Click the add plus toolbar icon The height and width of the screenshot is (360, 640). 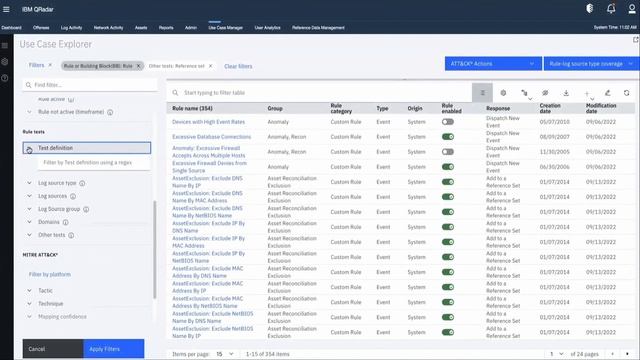pos(587,93)
